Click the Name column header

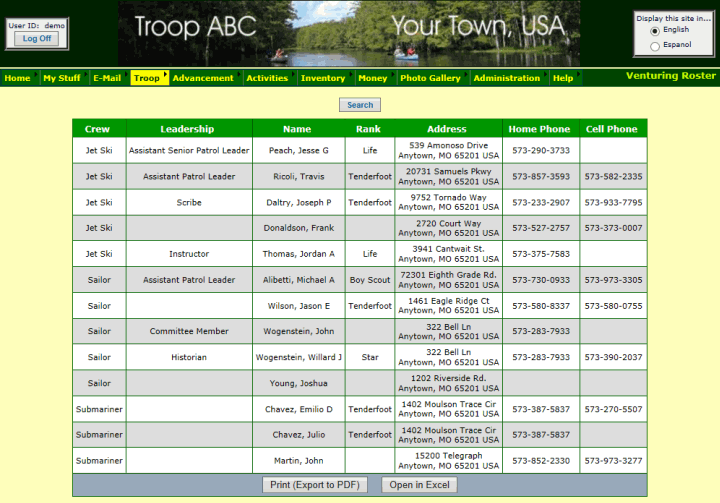pos(297,129)
